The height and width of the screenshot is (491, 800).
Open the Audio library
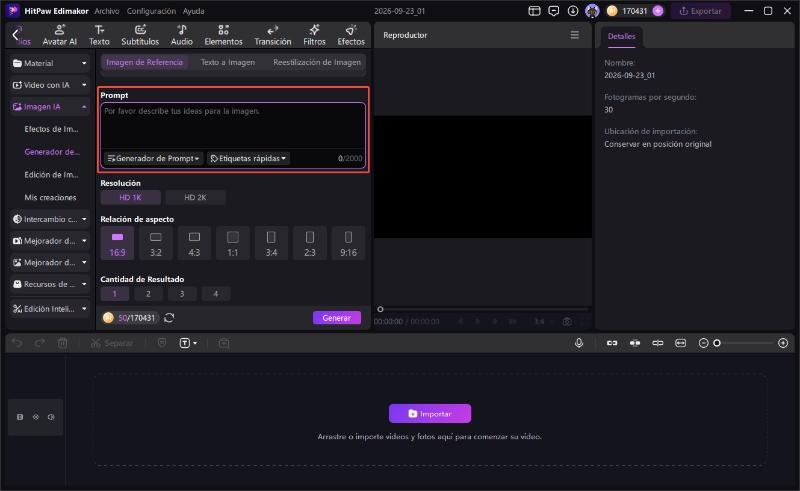[x=182, y=35]
